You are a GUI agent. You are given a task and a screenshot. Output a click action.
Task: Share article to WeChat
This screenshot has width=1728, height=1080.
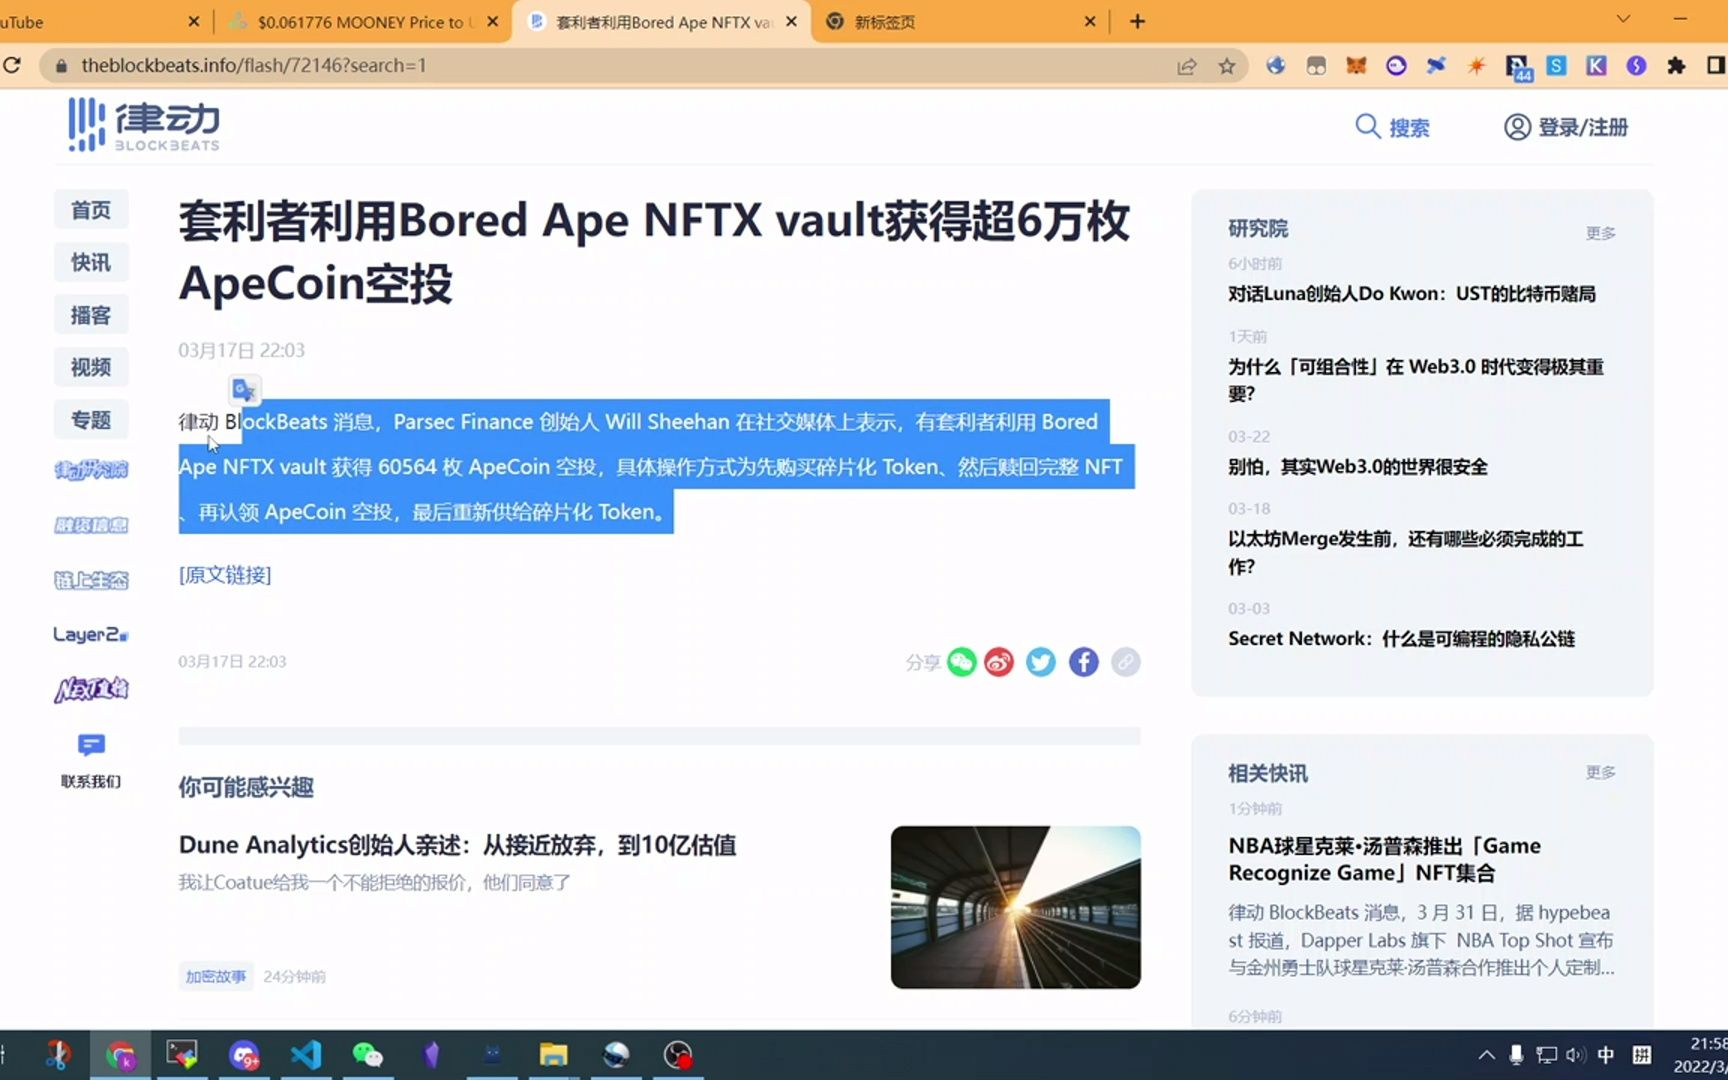click(961, 662)
